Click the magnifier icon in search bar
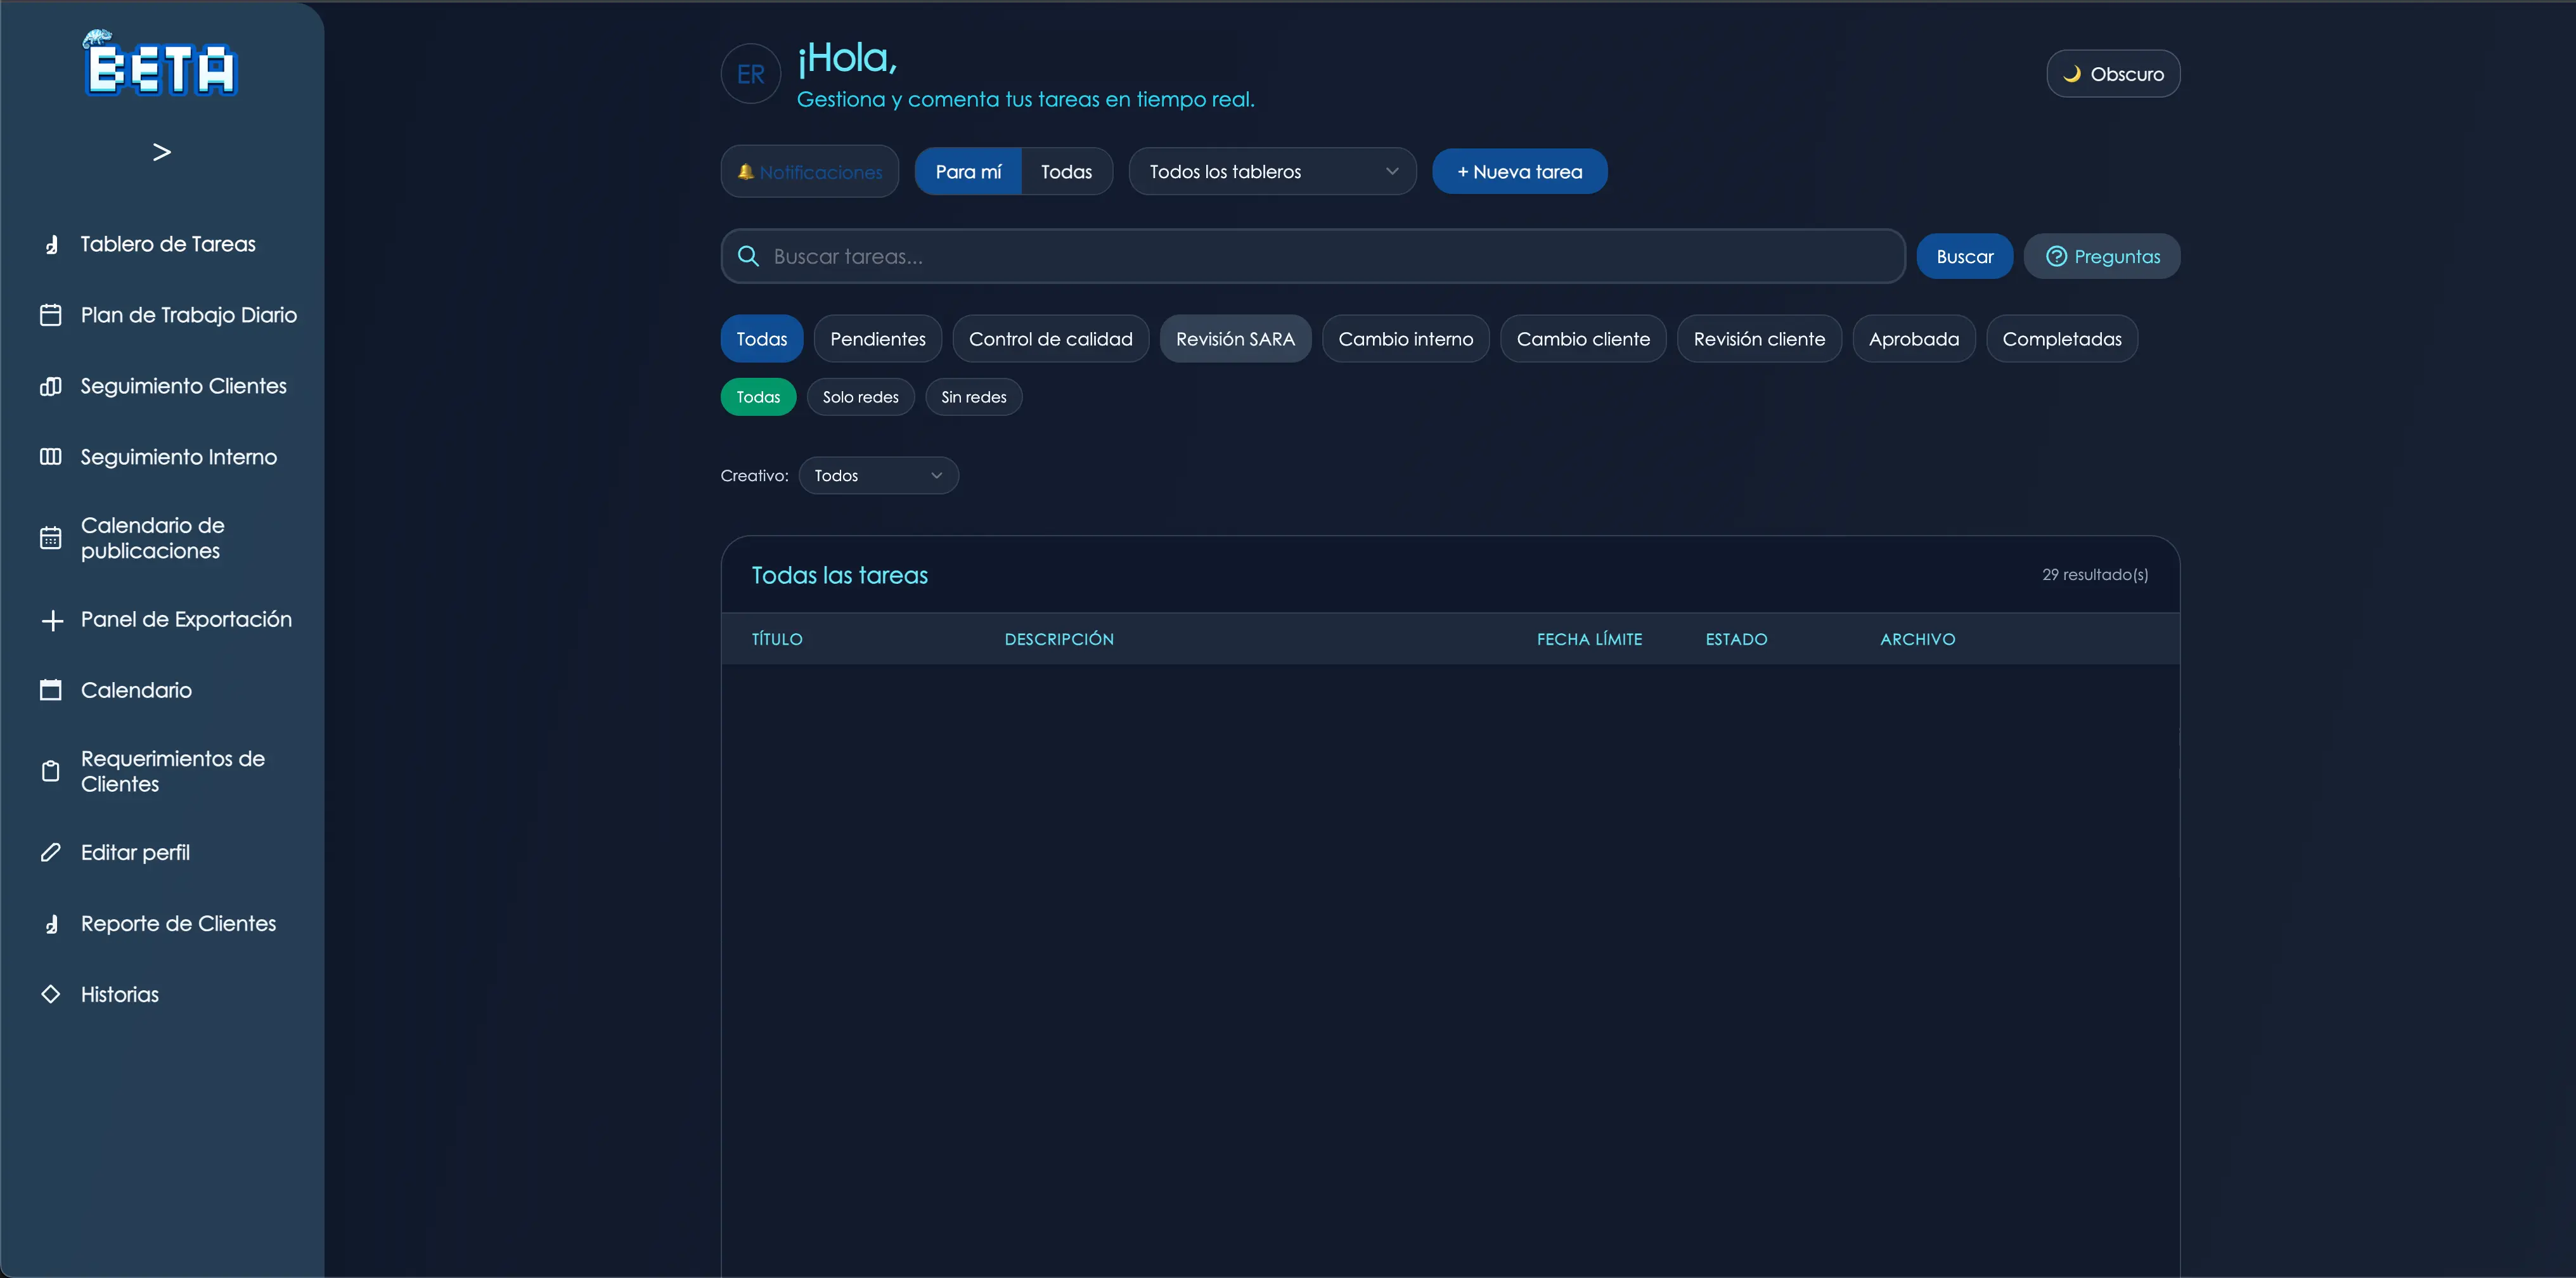The width and height of the screenshot is (2576, 1278). click(748, 256)
